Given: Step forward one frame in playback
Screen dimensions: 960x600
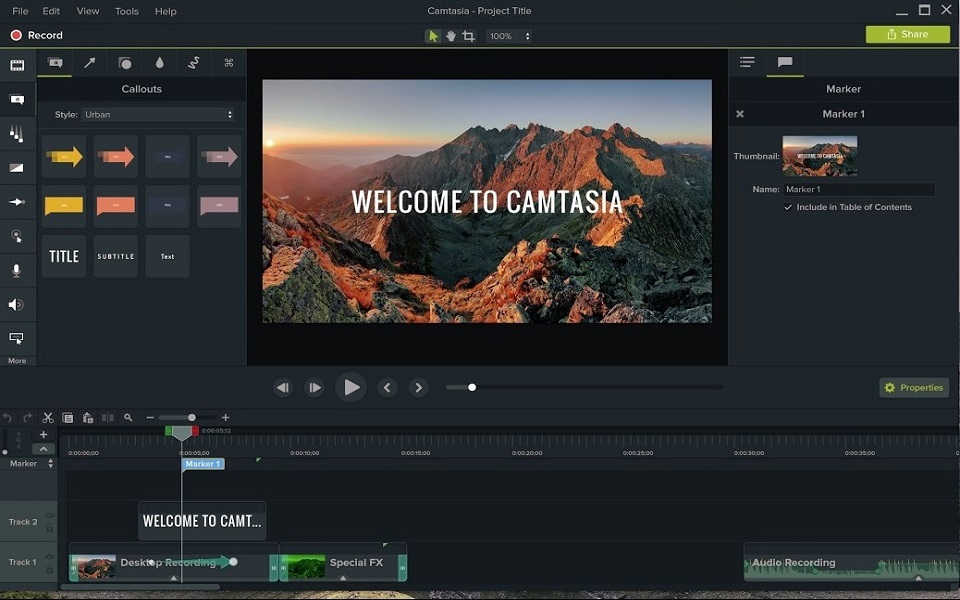Looking at the screenshot, I should [314, 388].
